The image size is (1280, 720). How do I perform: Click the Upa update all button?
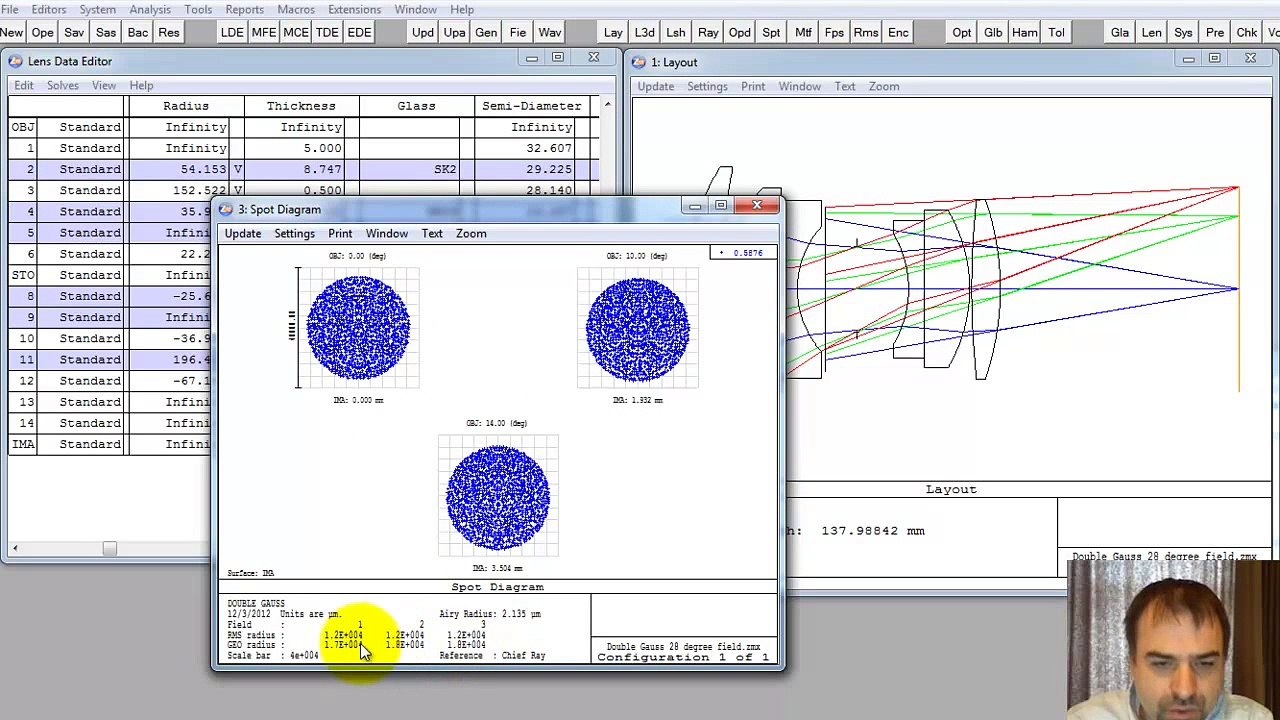click(454, 32)
